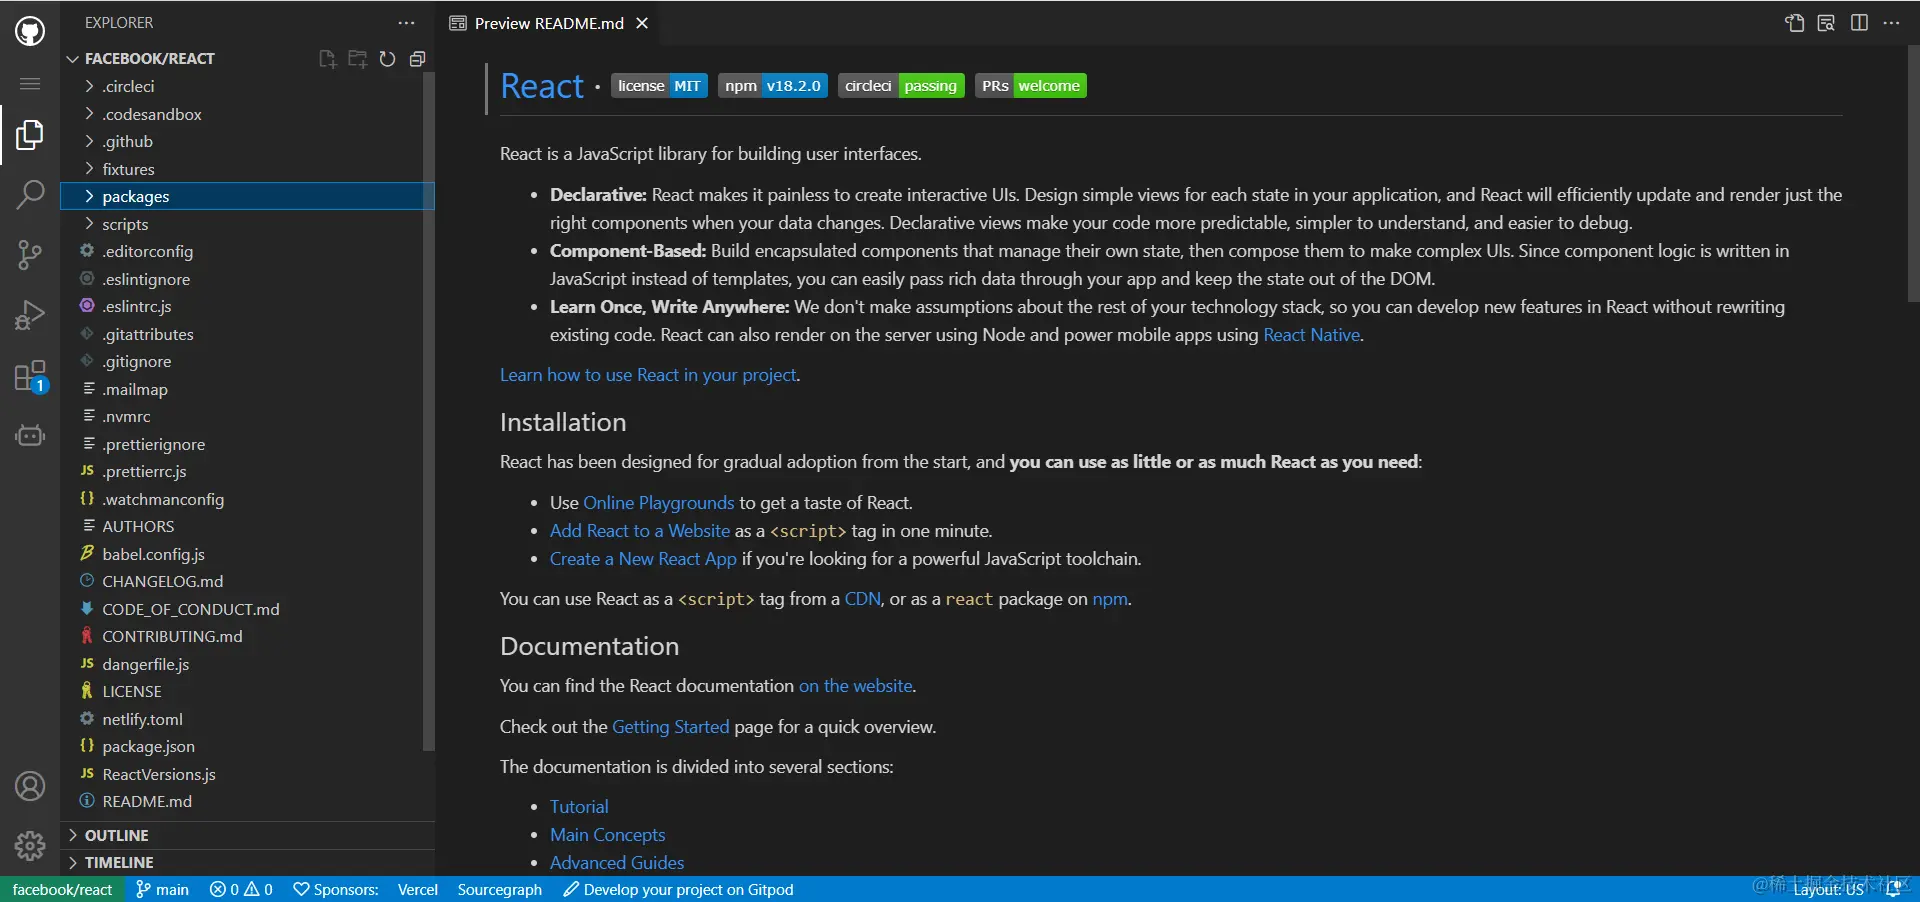Open the CONTRIBUTING.md file

[172, 636]
